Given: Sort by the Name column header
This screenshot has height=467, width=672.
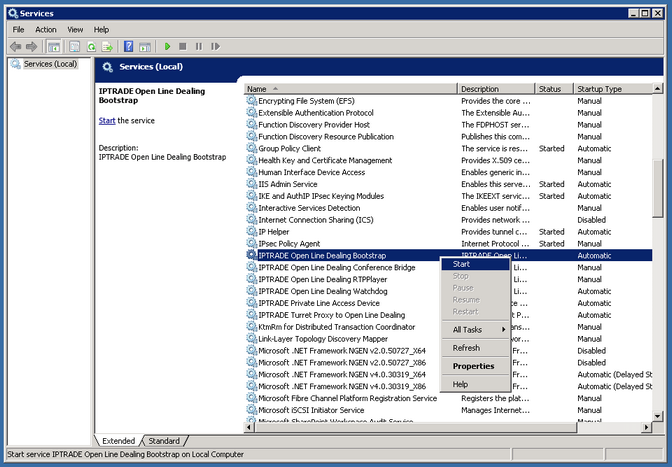Looking at the screenshot, I should click(x=351, y=89).
